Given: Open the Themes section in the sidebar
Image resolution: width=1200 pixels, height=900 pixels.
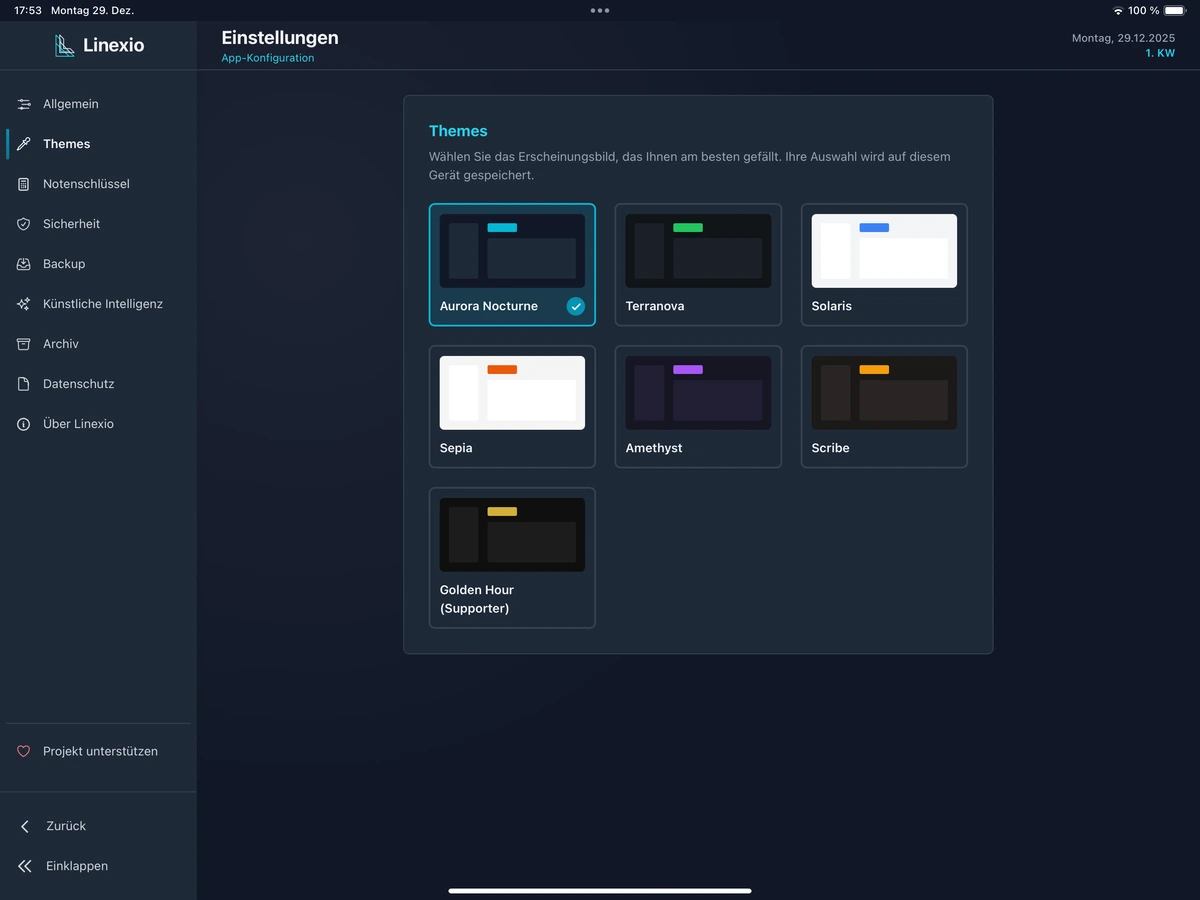Looking at the screenshot, I should [66, 143].
